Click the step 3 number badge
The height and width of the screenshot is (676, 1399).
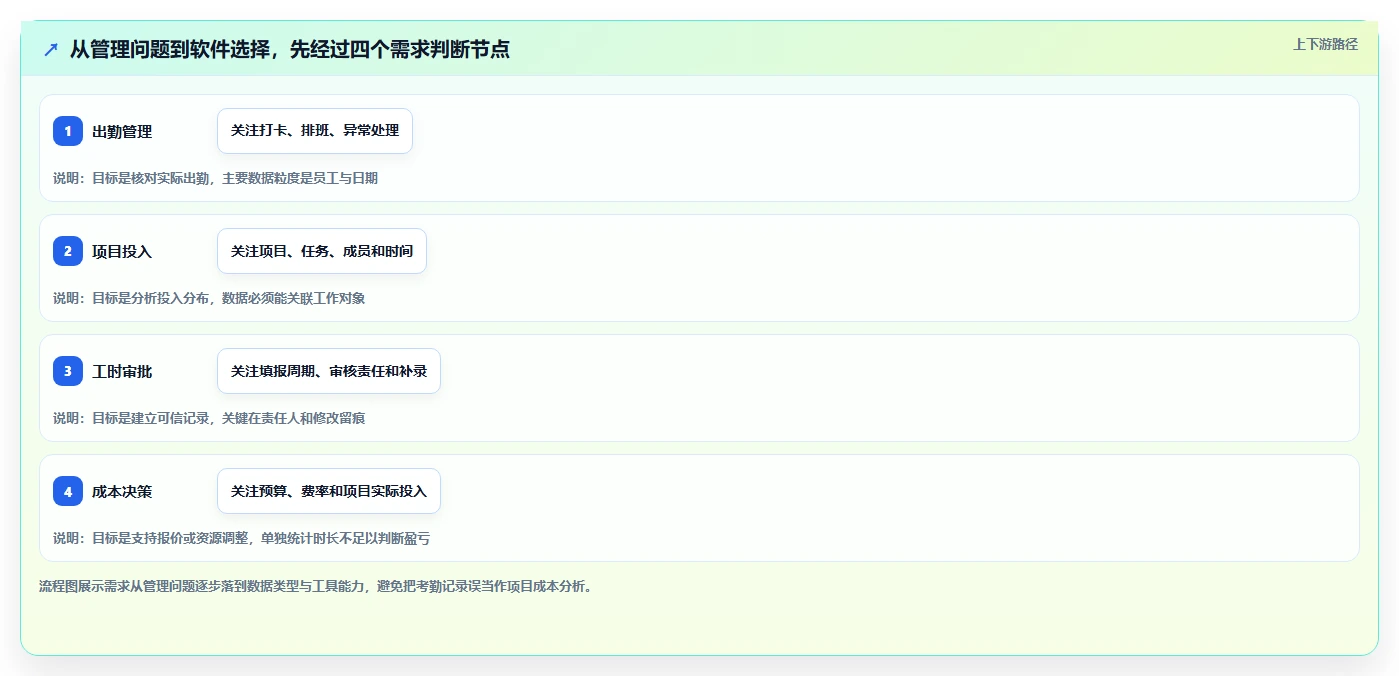68,371
